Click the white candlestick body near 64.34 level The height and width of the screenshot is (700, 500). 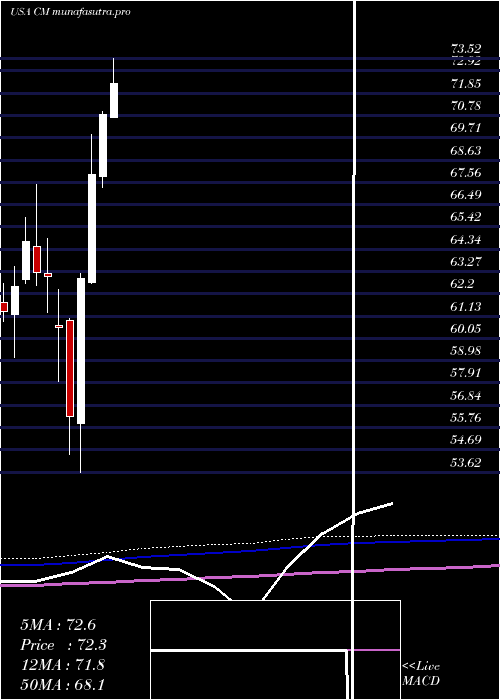click(x=26, y=260)
